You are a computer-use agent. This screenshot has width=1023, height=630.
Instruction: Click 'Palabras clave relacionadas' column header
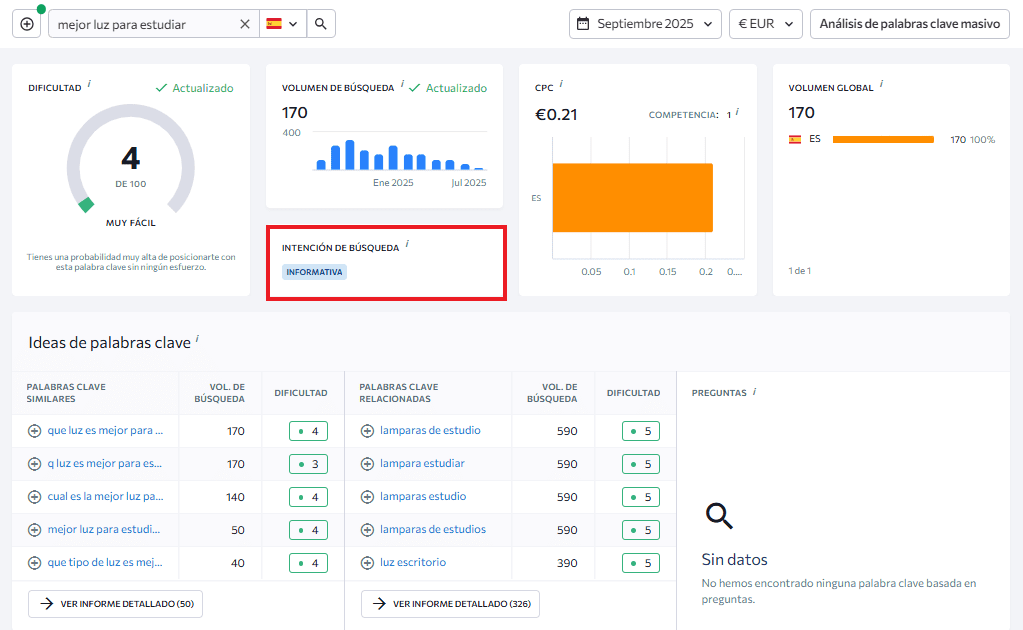coord(399,393)
